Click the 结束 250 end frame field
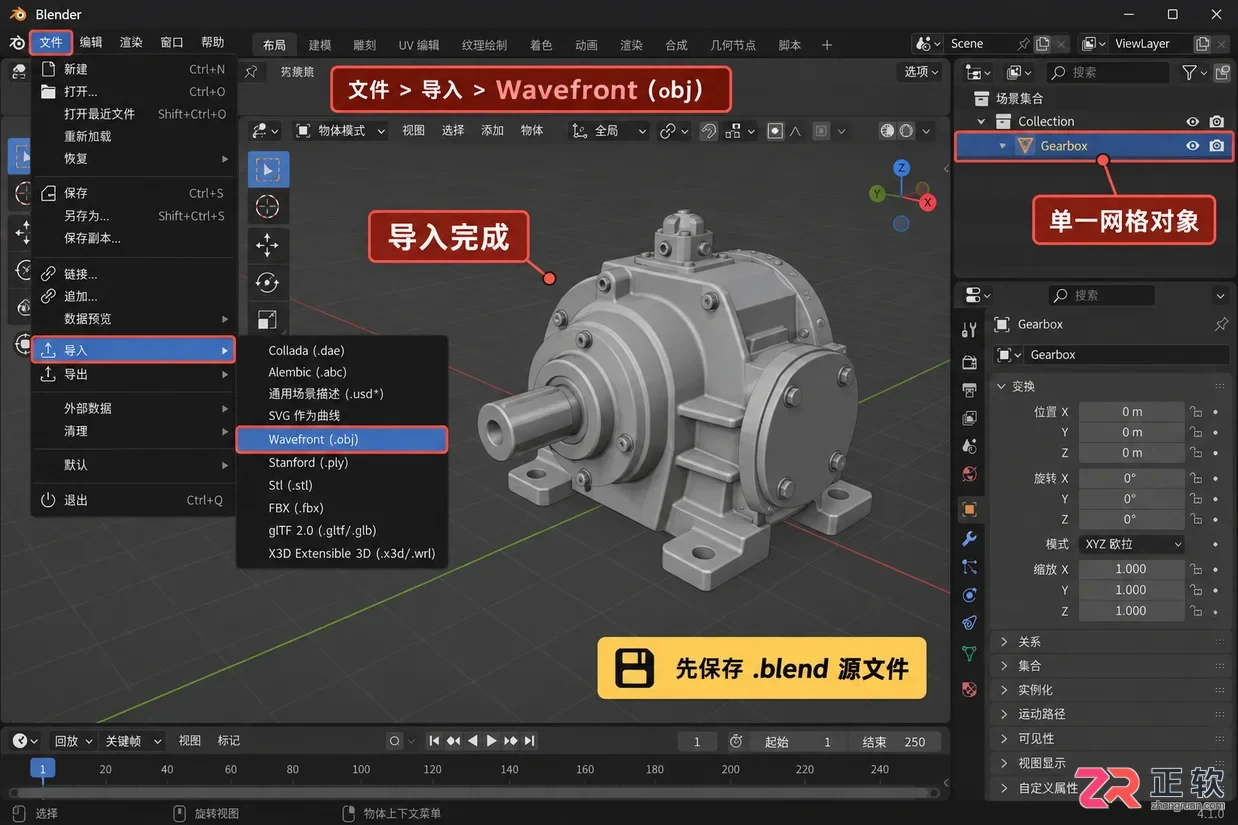Image resolution: width=1238 pixels, height=825 pixels. 894,742
